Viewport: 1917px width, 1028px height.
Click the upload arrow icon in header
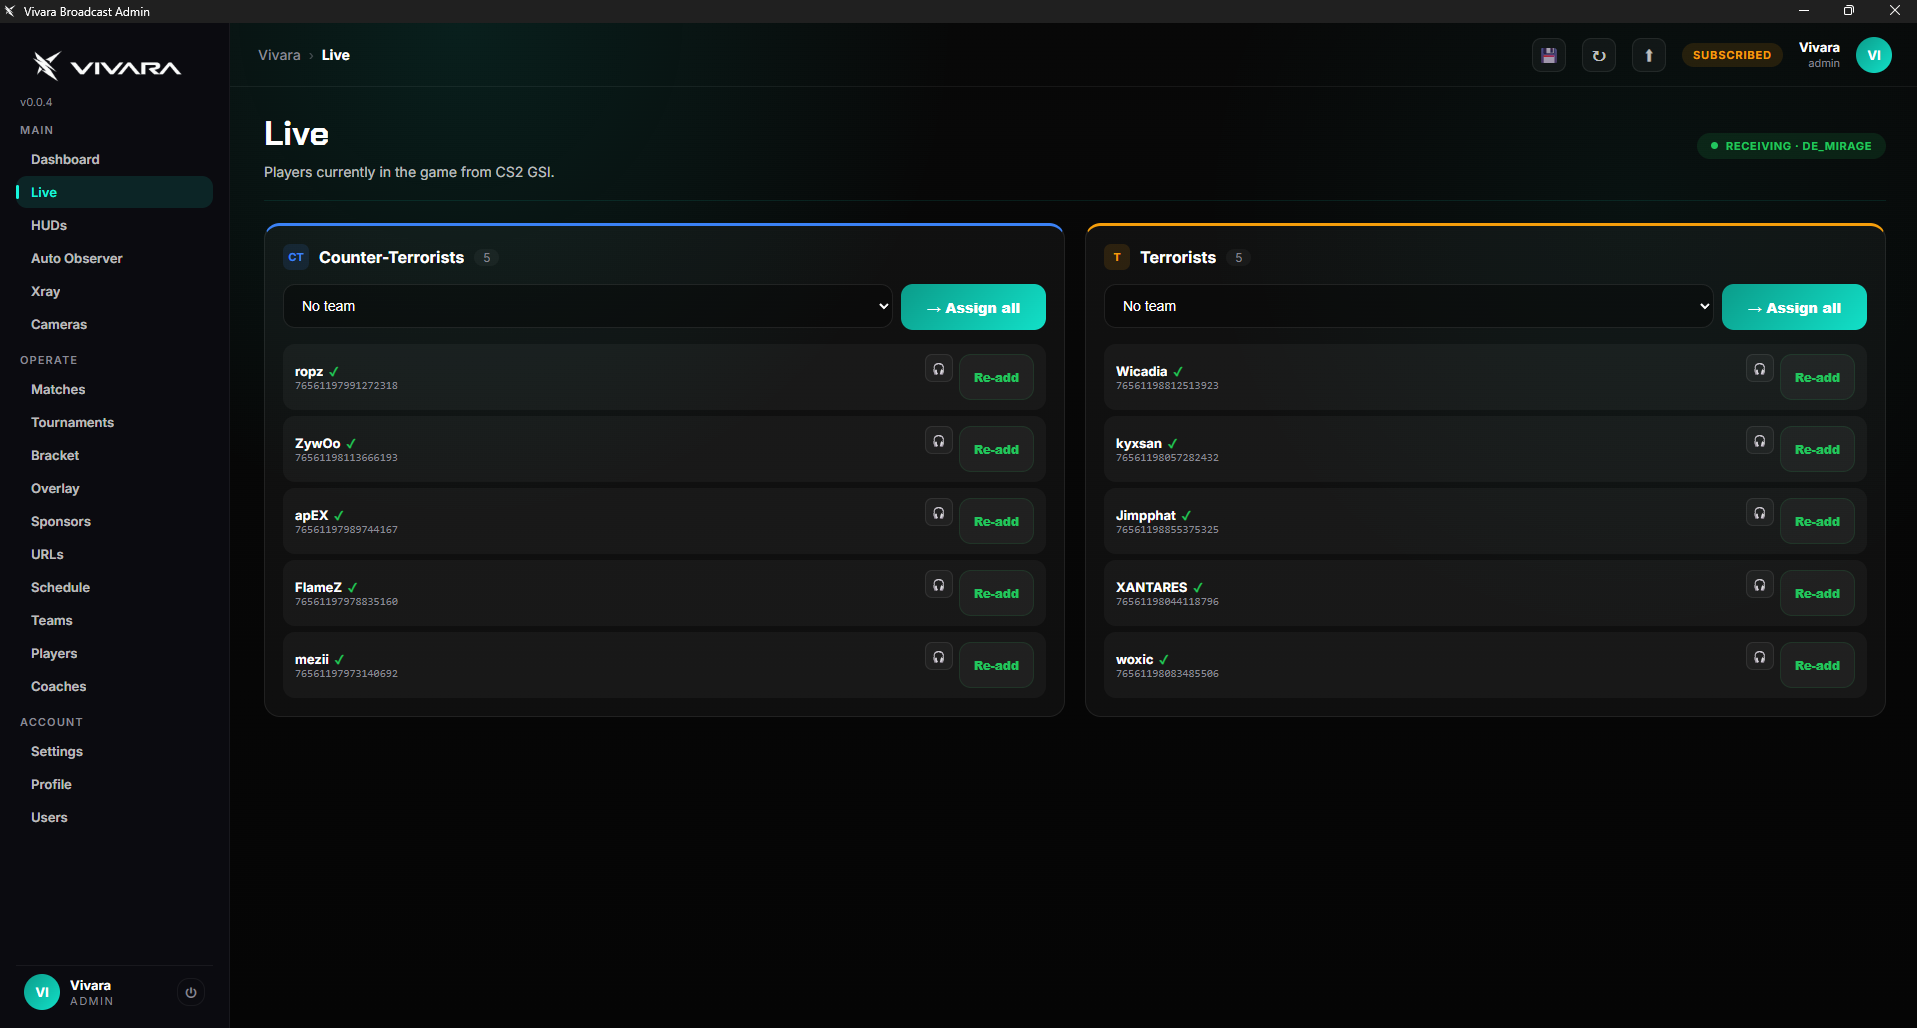click(x=1649, y=55)
